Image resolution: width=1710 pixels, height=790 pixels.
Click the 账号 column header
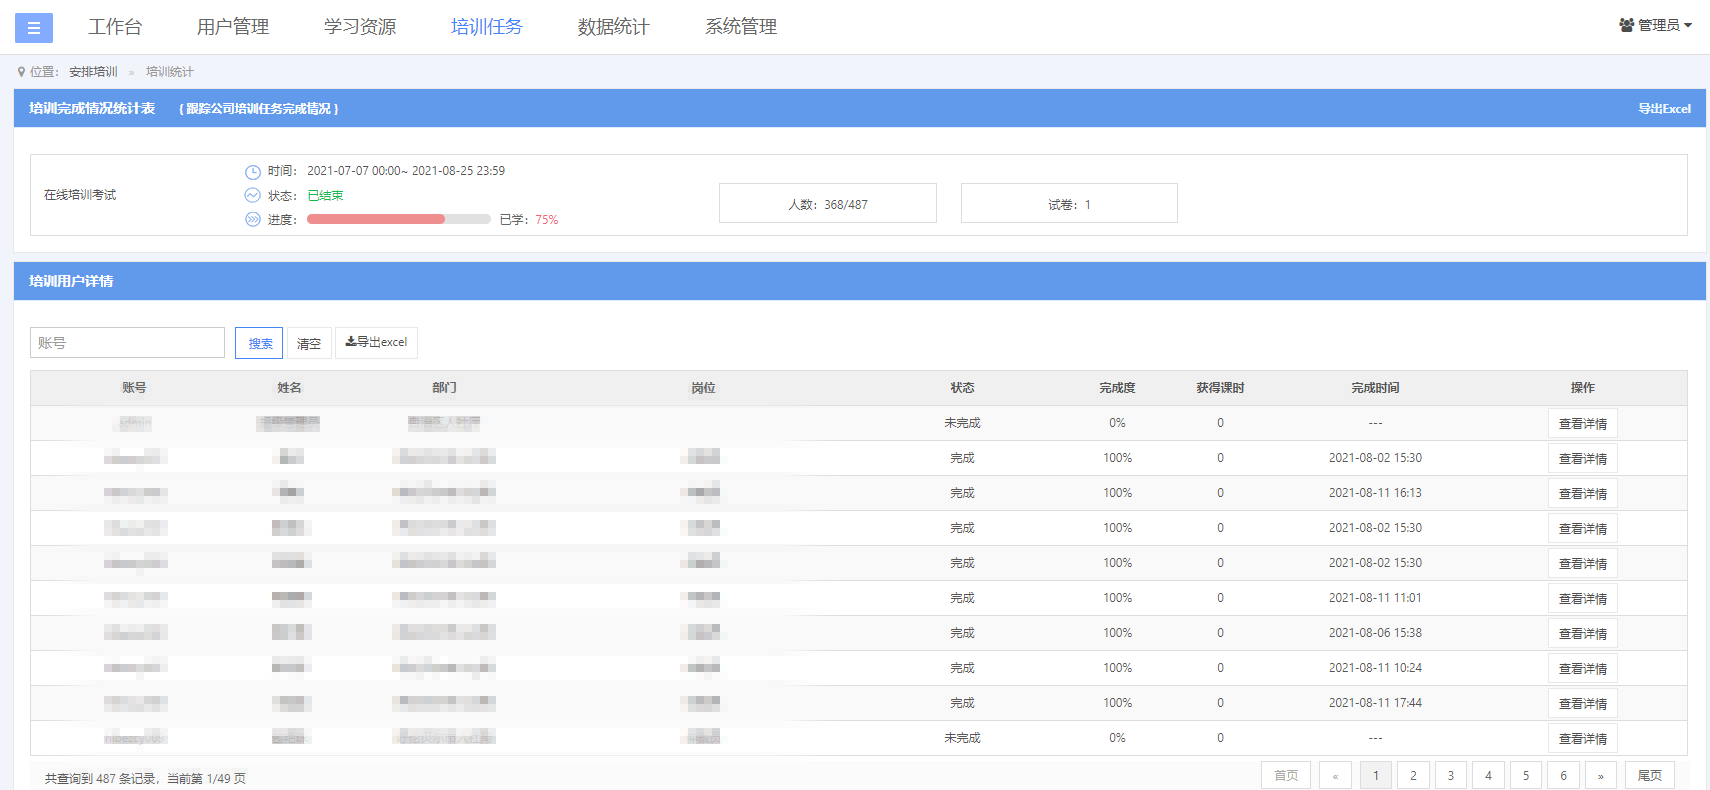[134, 388]
